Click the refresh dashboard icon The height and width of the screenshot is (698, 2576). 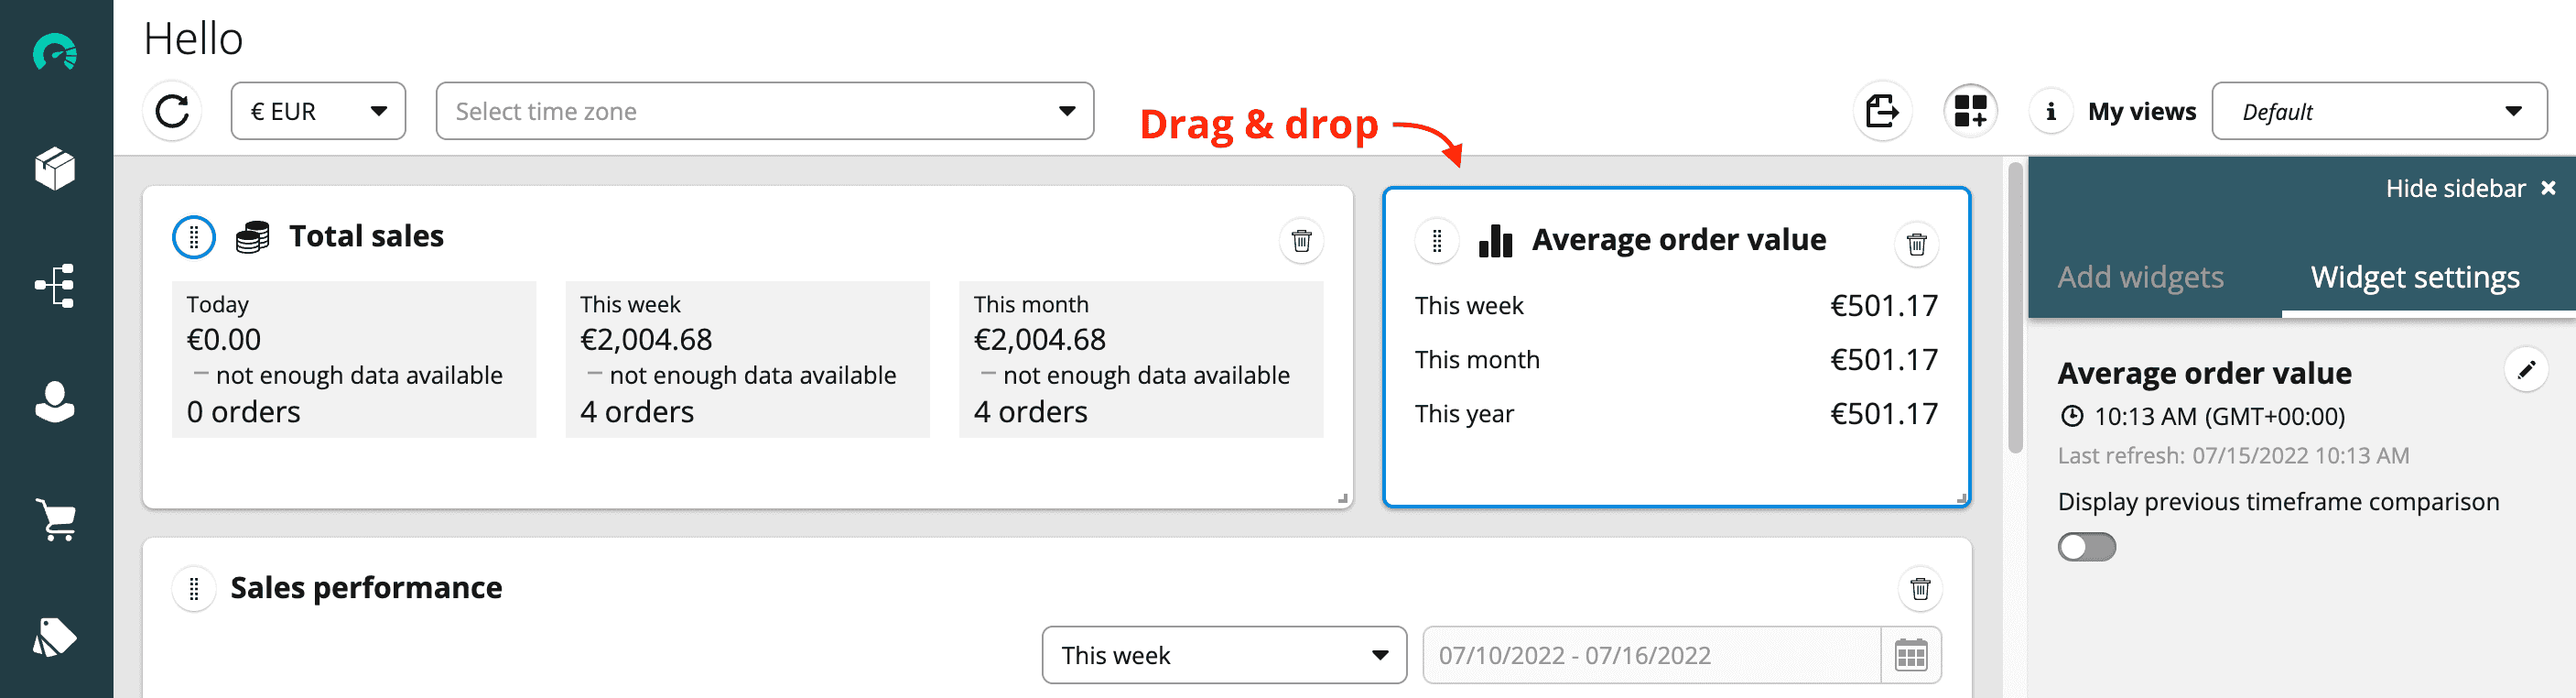(172, 111)
